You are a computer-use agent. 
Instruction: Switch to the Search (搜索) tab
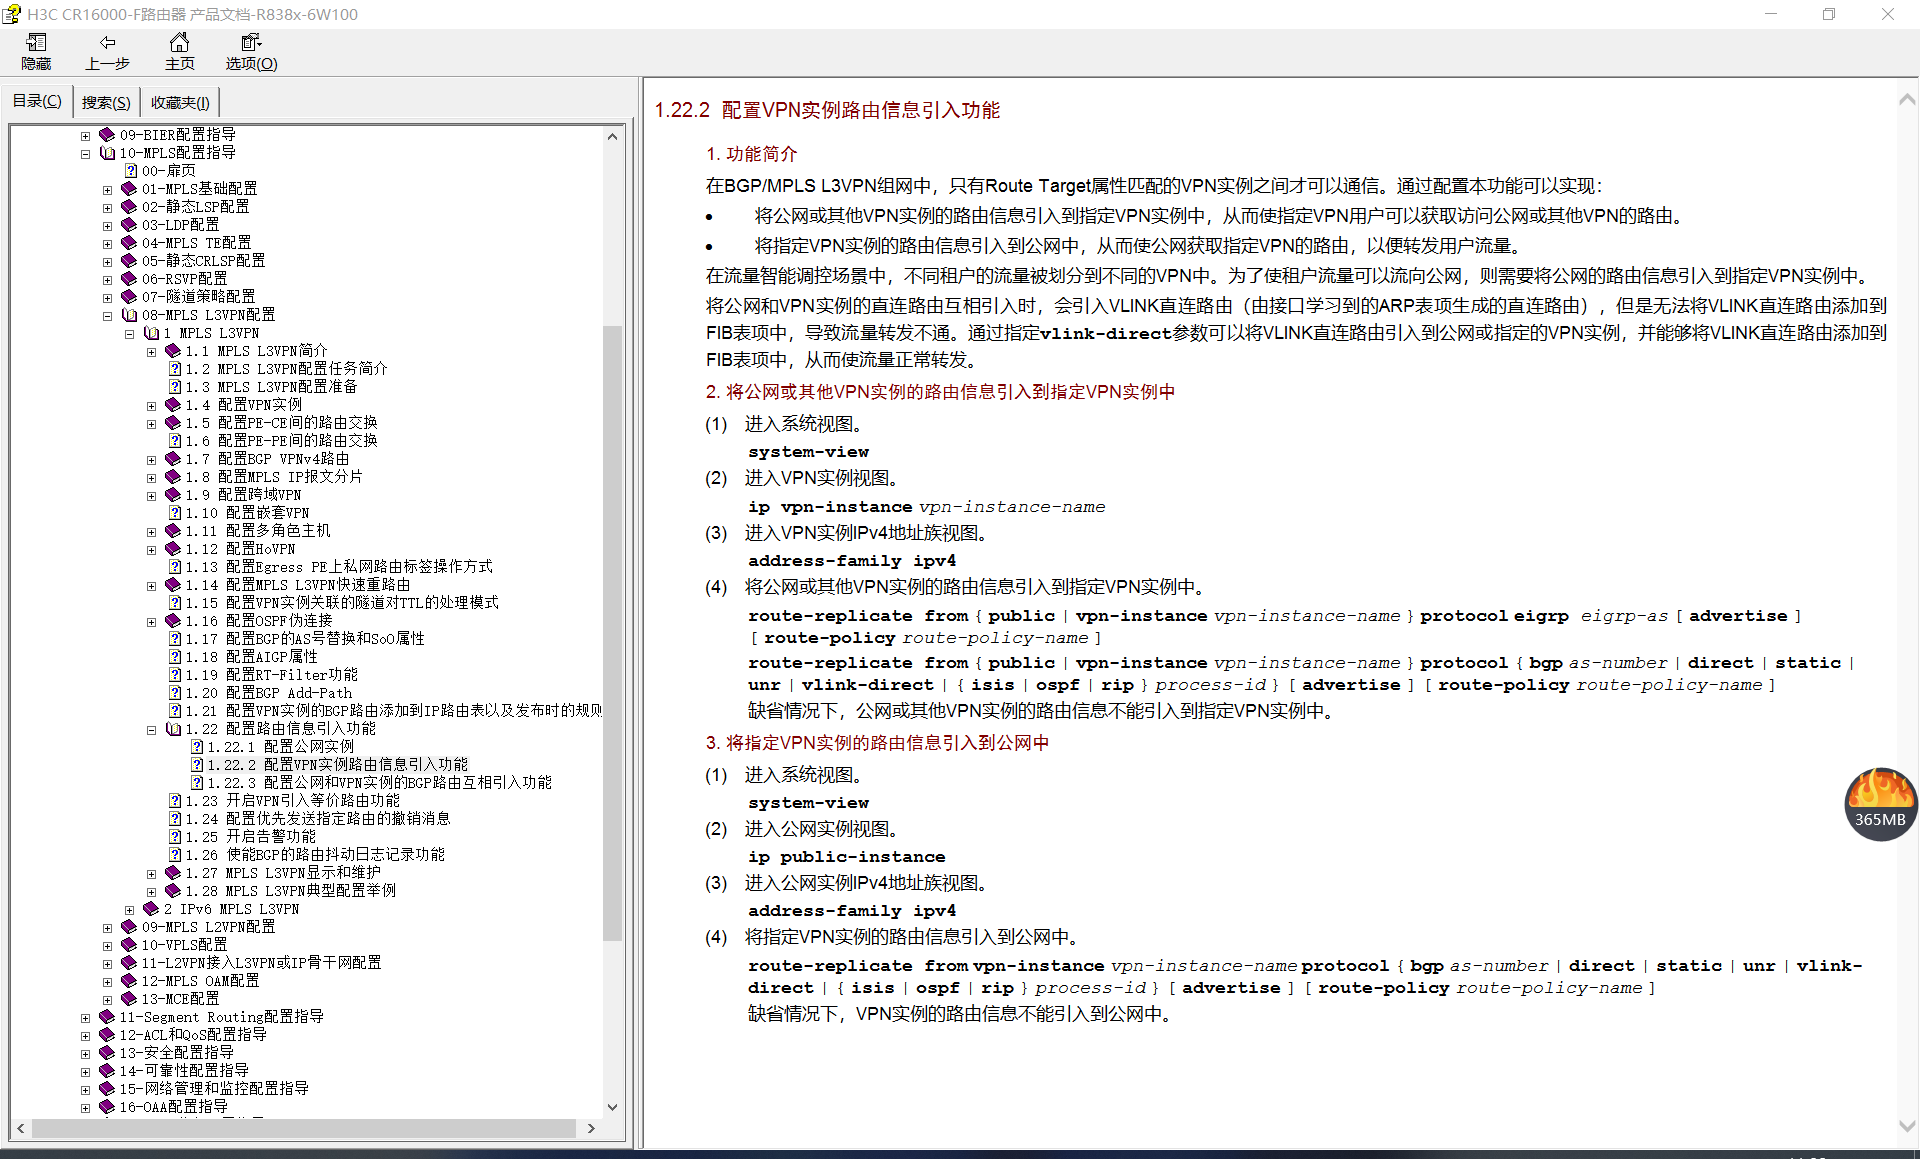106,102
